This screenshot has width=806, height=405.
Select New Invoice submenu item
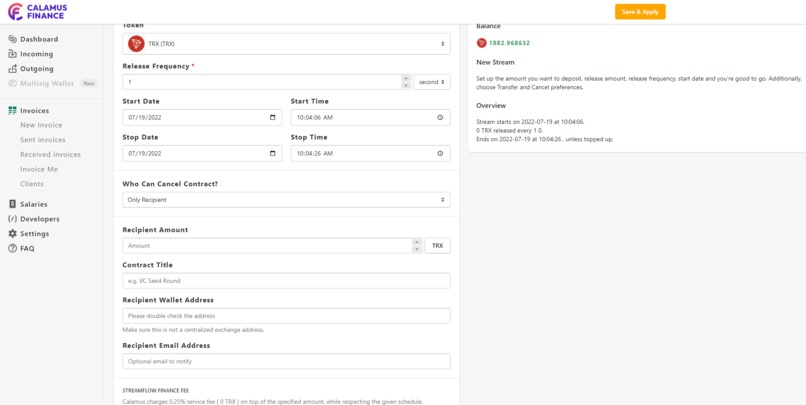pyautogui.click(x=41, y=125)
